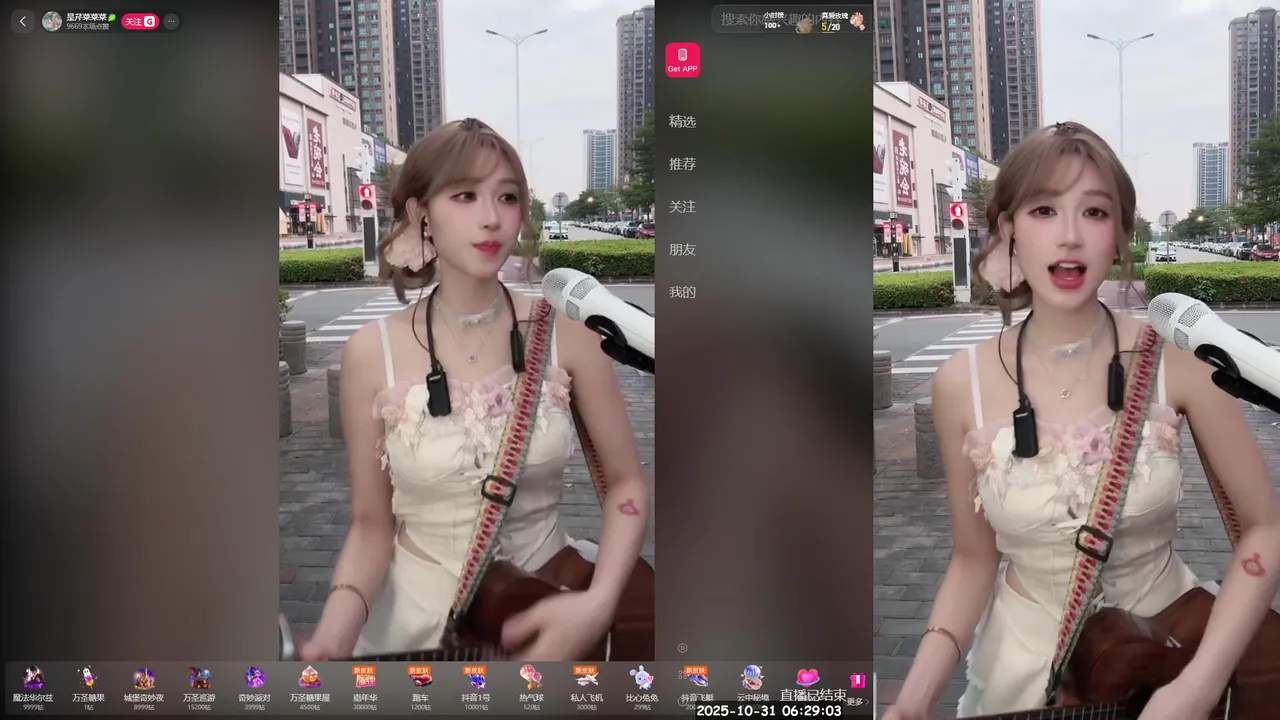Click the pink heart gift icon

pos(808,678)
